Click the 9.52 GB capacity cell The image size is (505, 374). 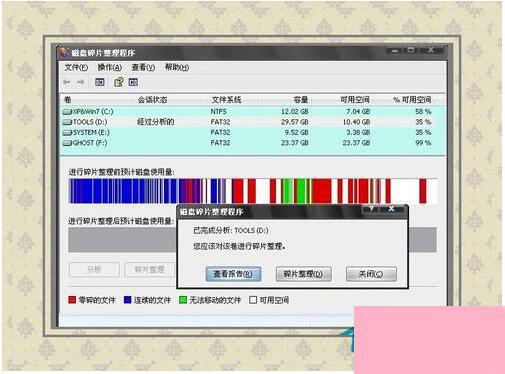pyautogui.click(x=296, y=133)
